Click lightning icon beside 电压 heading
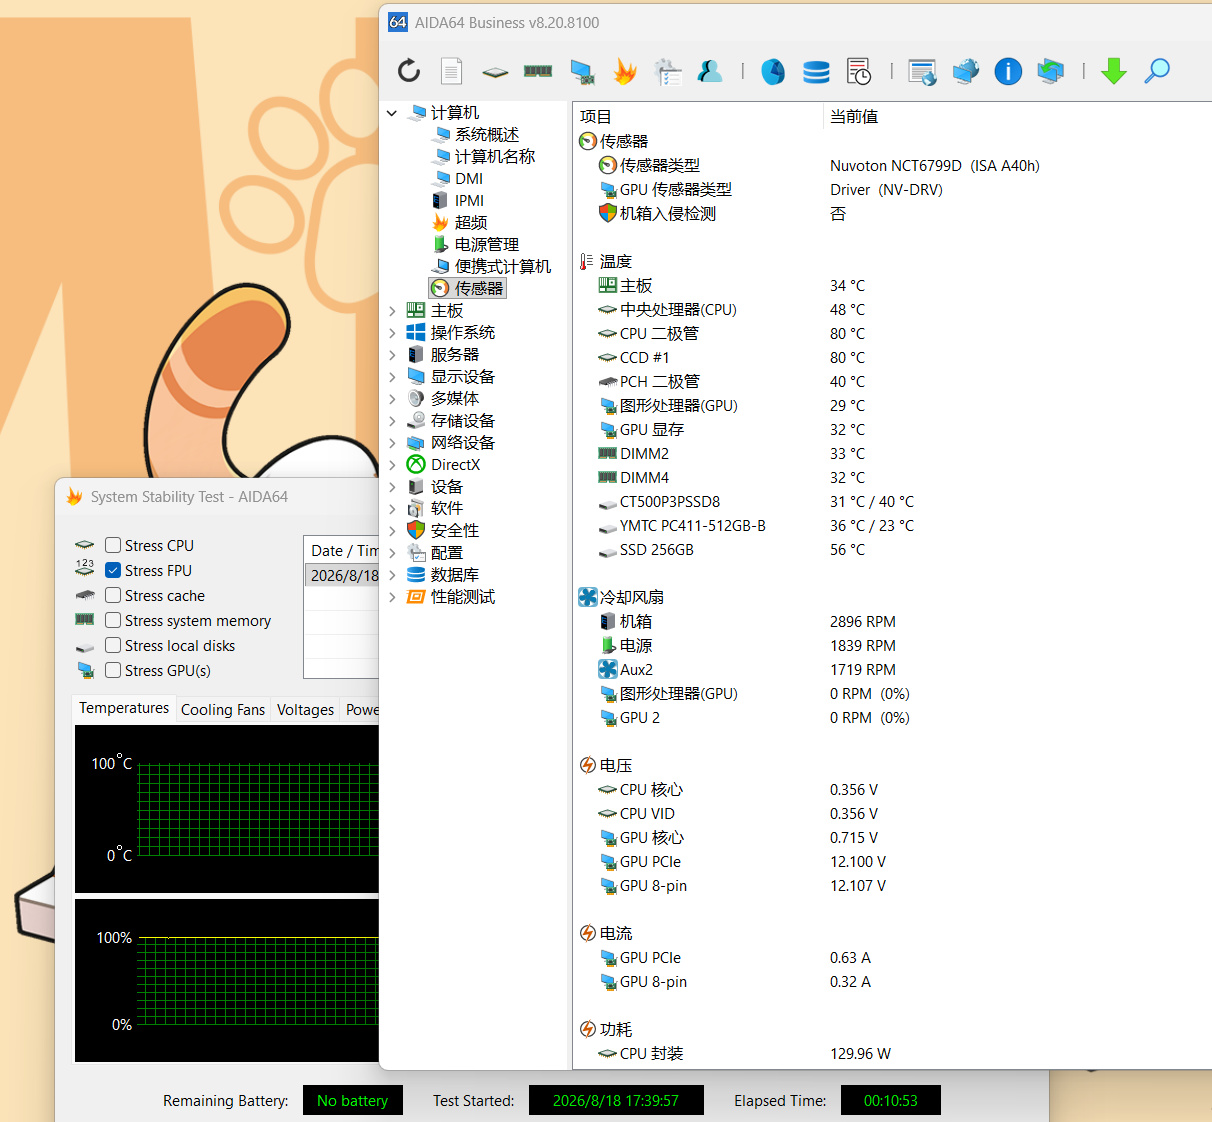The image size is (1212, 1122). point(588,765)
